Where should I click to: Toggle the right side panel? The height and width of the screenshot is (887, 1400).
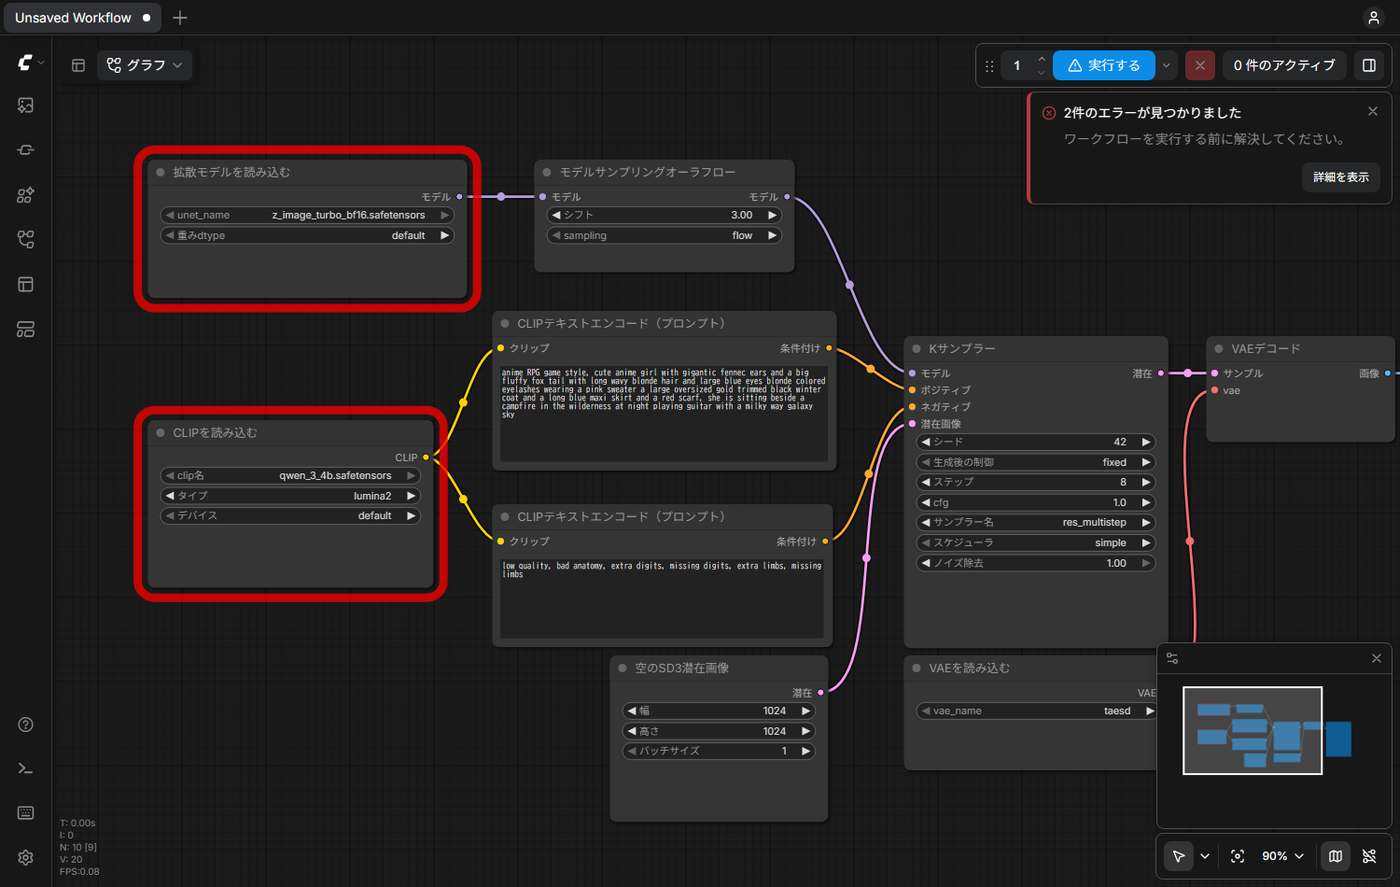pyautogui.click(x=1369, y=65)
